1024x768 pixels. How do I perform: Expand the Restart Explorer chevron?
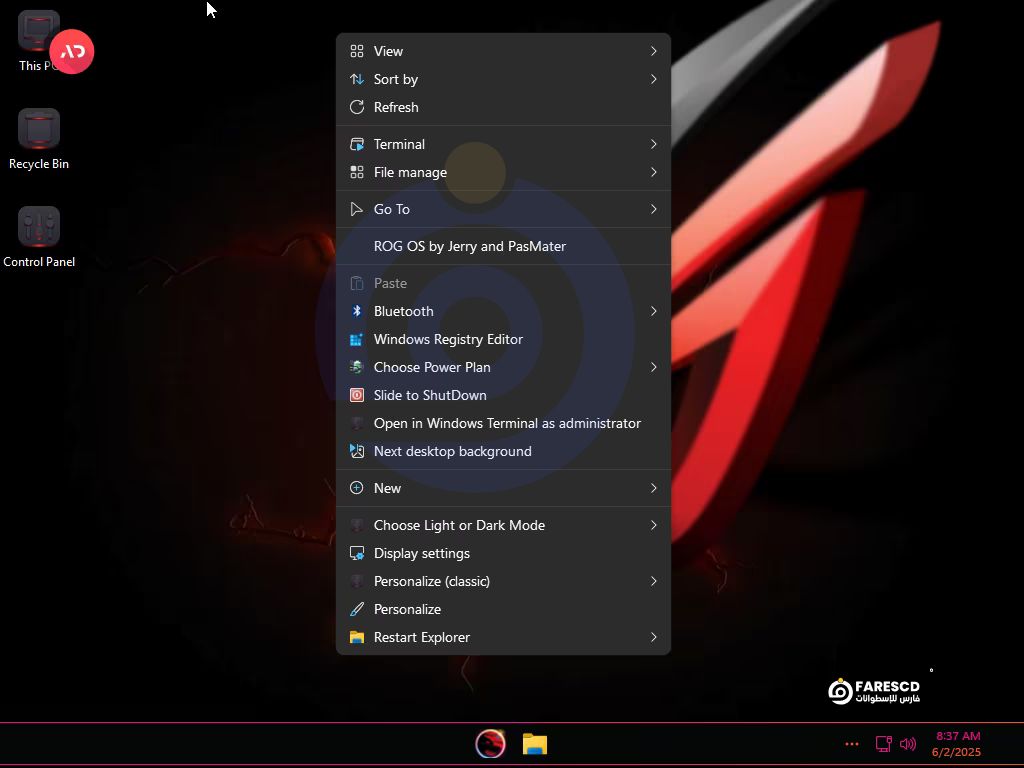[654, 637]
